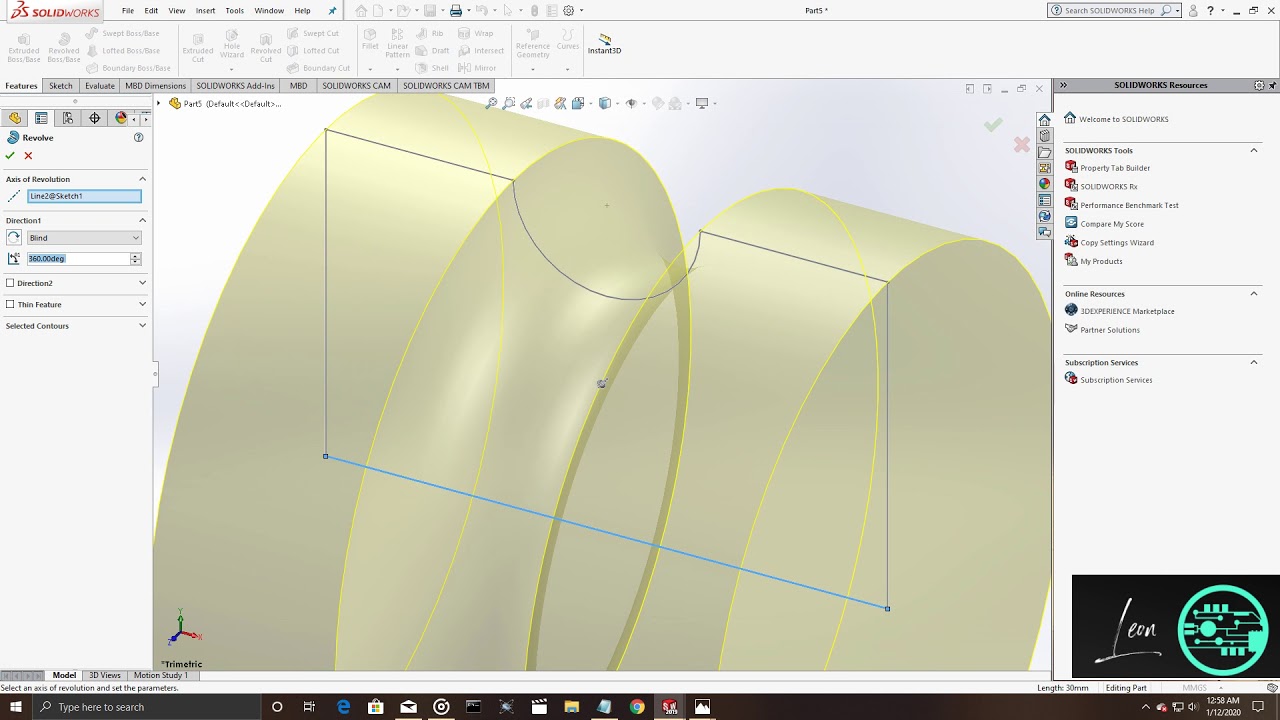Switch to the ConfigurationManager tab icon
The image size is (1280, 720).
pos(68,118)
